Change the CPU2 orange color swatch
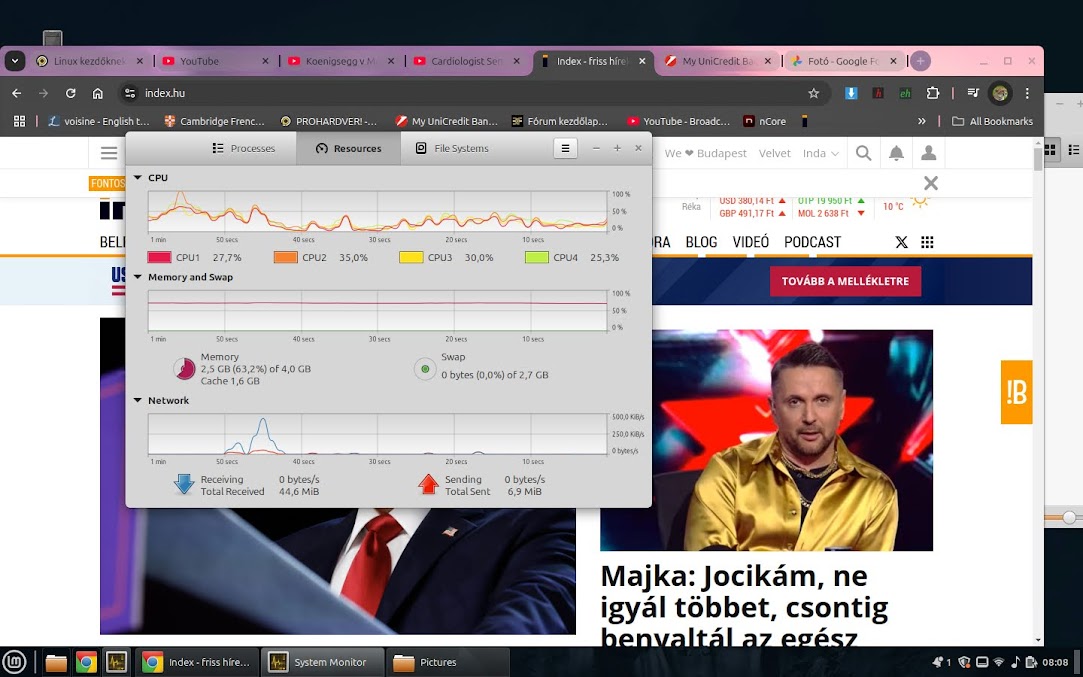1083x677 pixels. (x=285, y=258)
